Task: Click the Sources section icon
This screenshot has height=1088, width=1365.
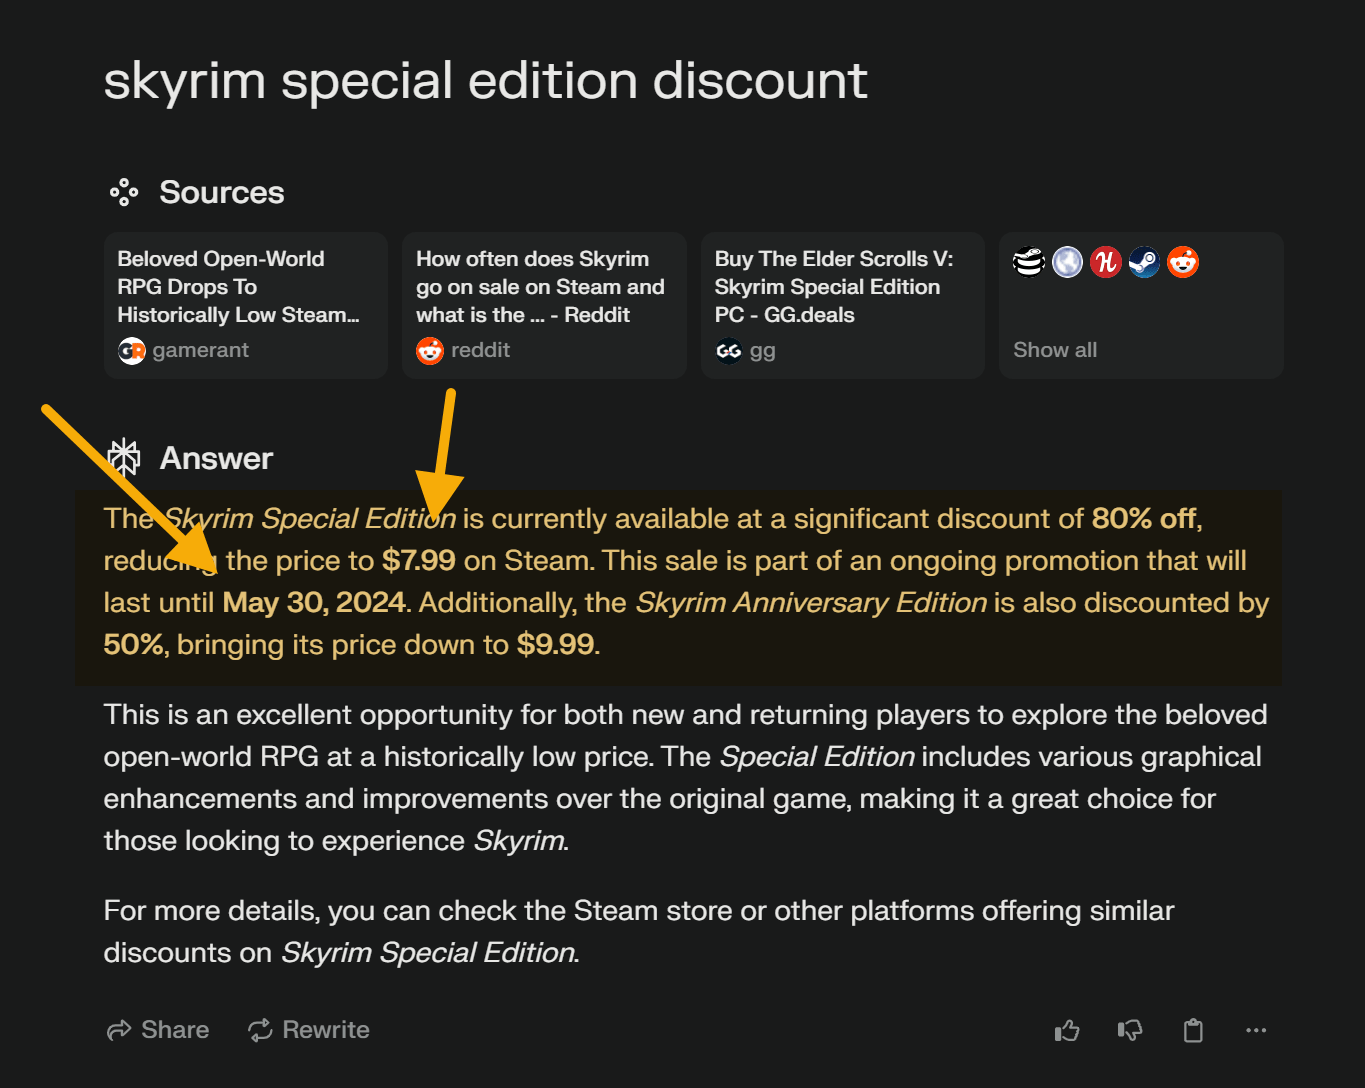Action: (123, 191)
